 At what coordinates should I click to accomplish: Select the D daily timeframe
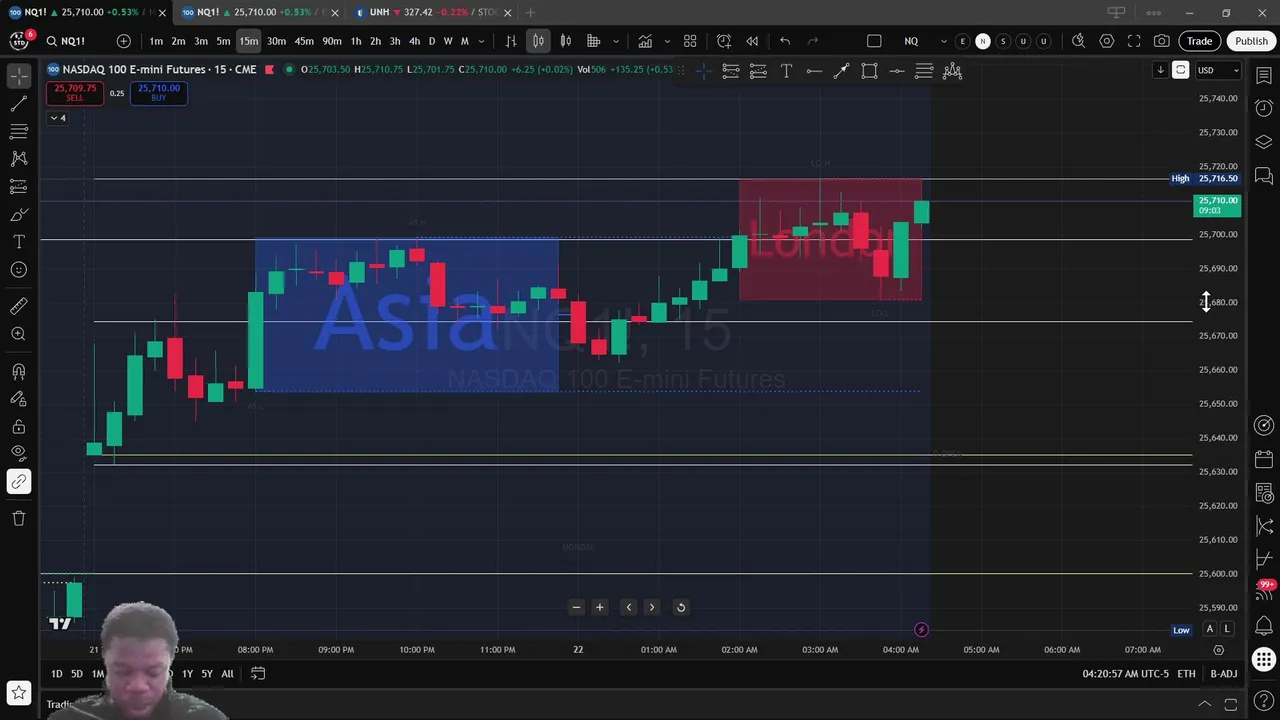(432, 41)
